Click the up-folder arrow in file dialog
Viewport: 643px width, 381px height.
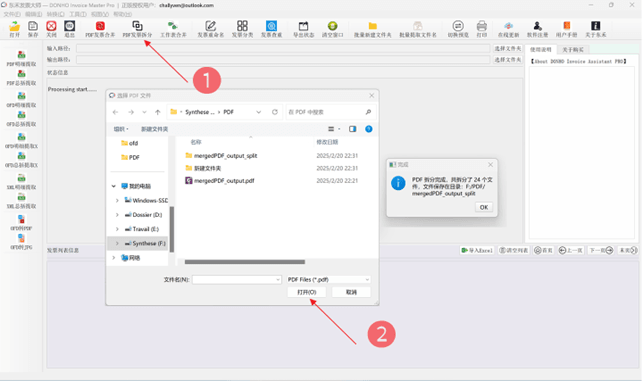(x=157, y=112)
